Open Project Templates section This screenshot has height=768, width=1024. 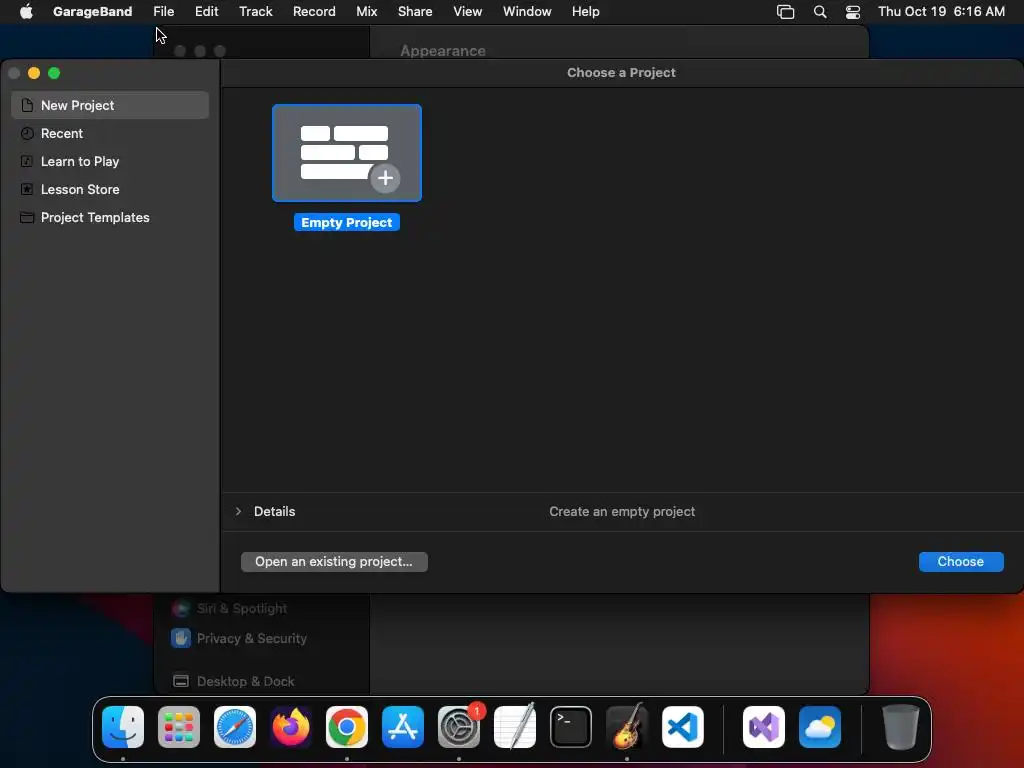coord(110,217)
